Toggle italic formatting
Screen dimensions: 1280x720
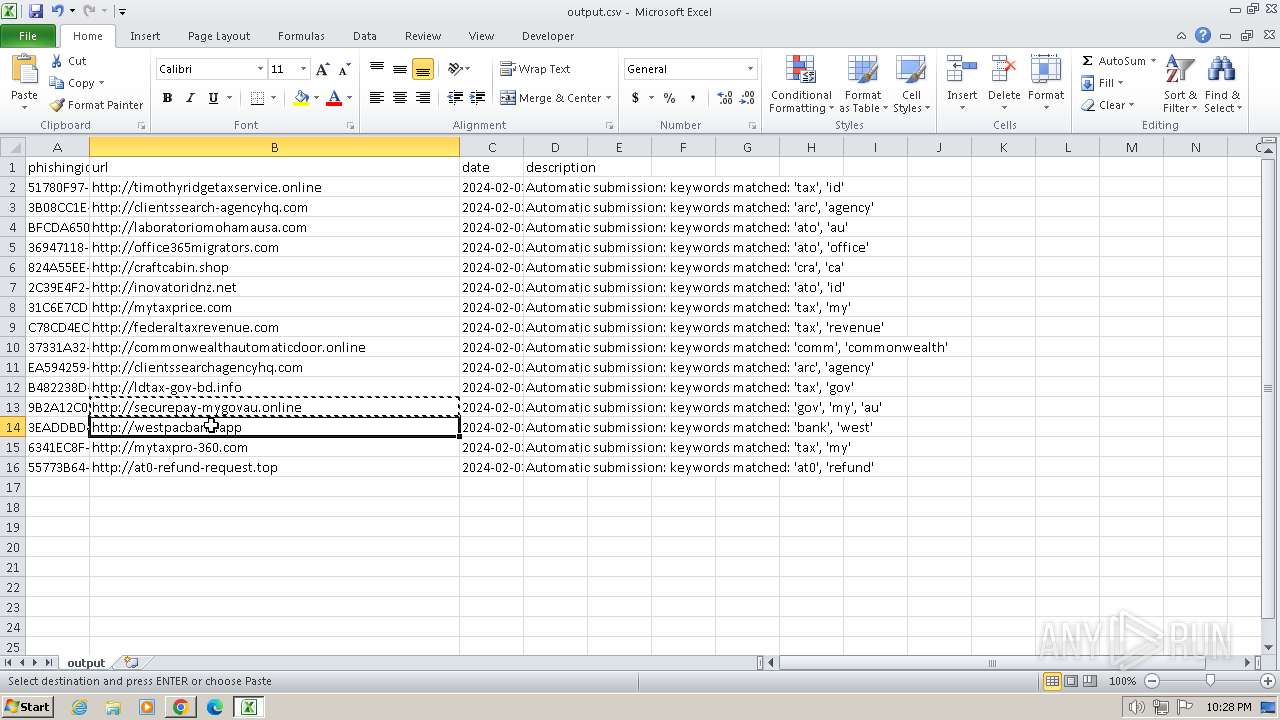point(190,98)
